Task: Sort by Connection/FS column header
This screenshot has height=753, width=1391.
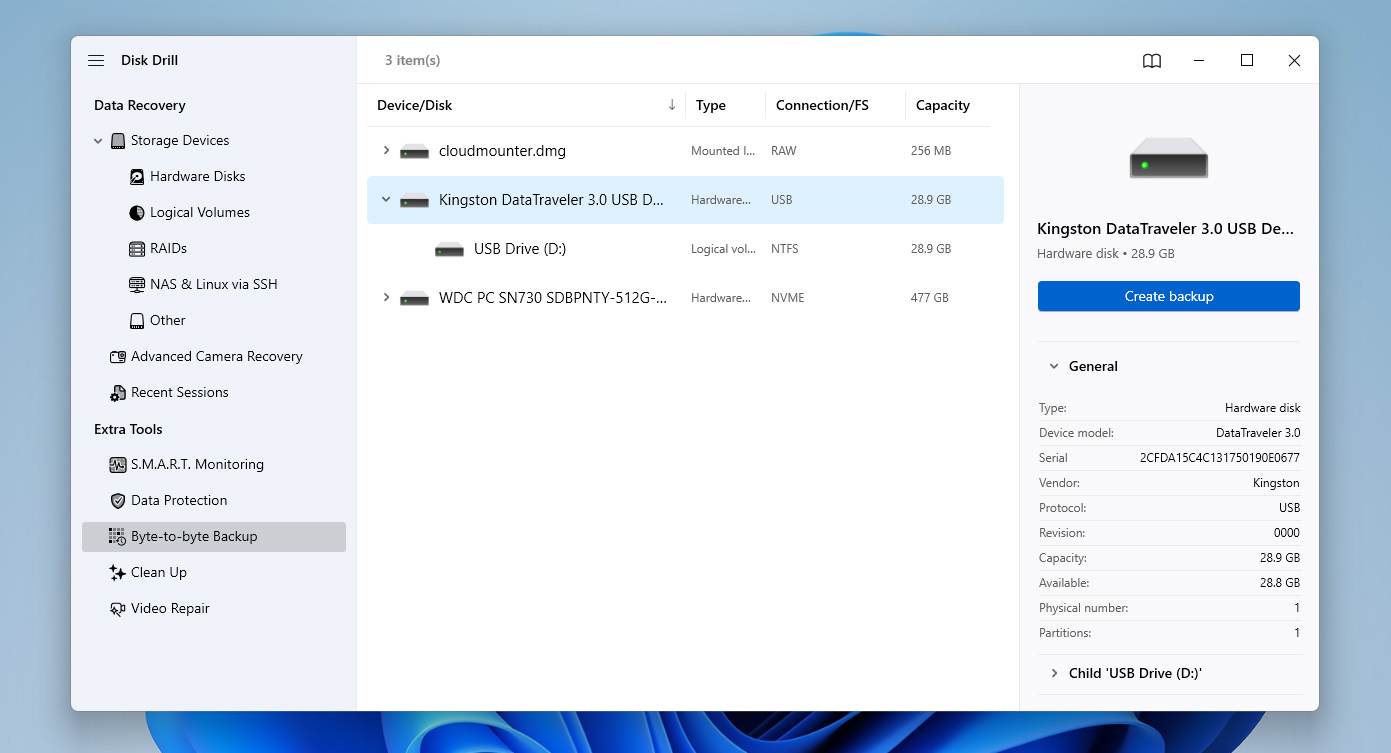Action: pyautogui.click(x=823, y=106)
